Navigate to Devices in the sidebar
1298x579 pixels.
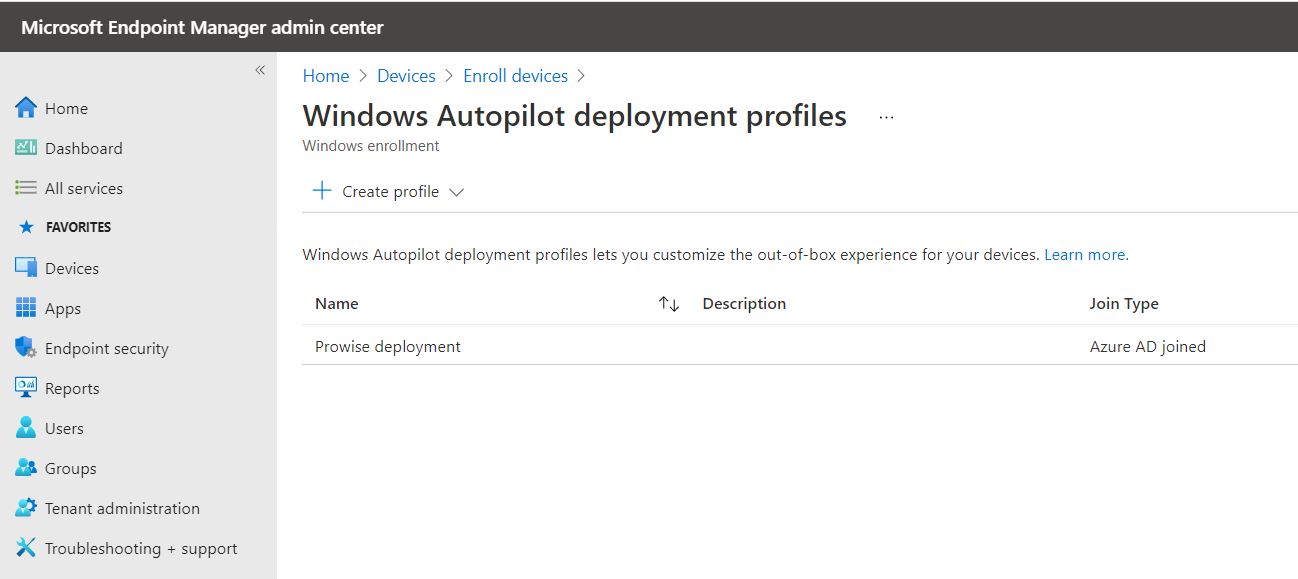tap(72, 268)
